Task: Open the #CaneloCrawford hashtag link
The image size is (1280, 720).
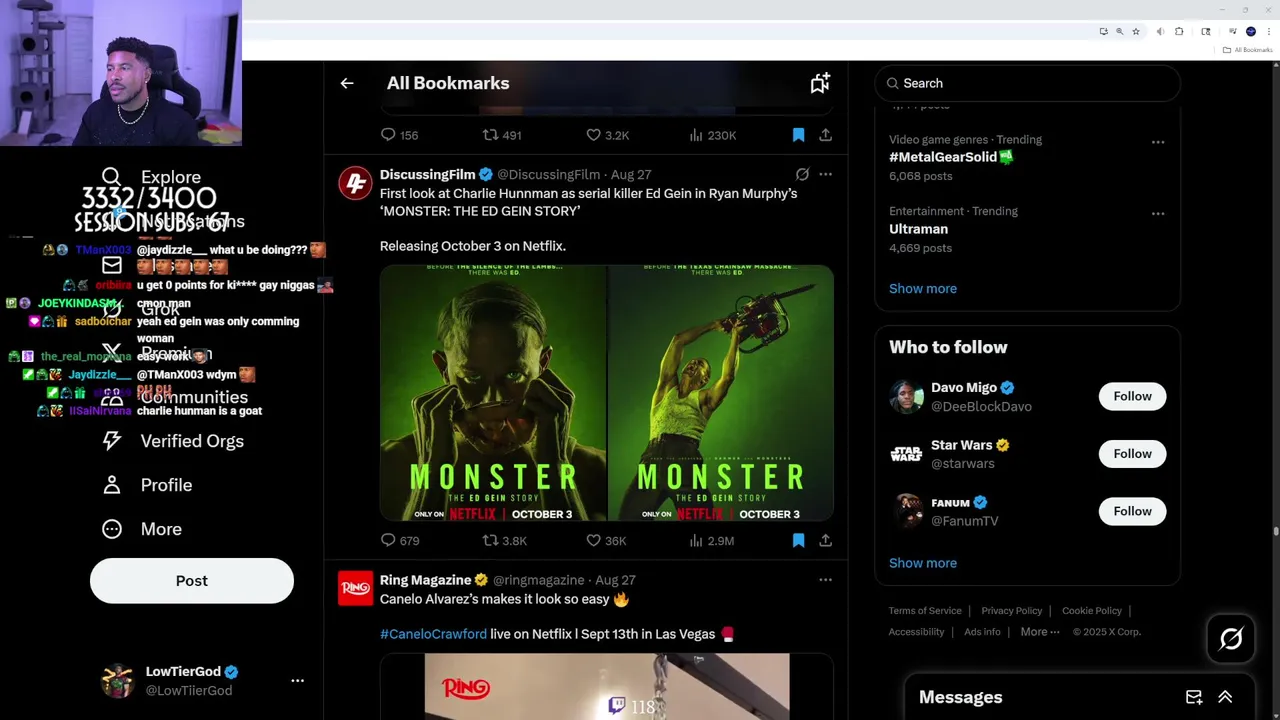Action: click(x=433, y=634)
